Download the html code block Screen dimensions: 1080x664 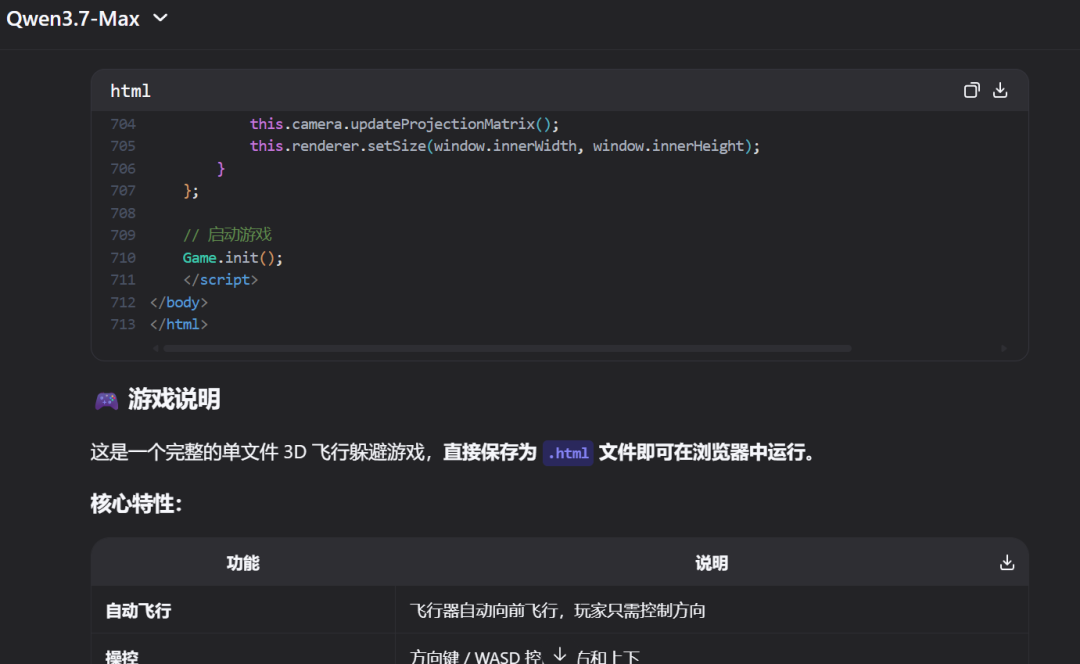coord(1000,90)
